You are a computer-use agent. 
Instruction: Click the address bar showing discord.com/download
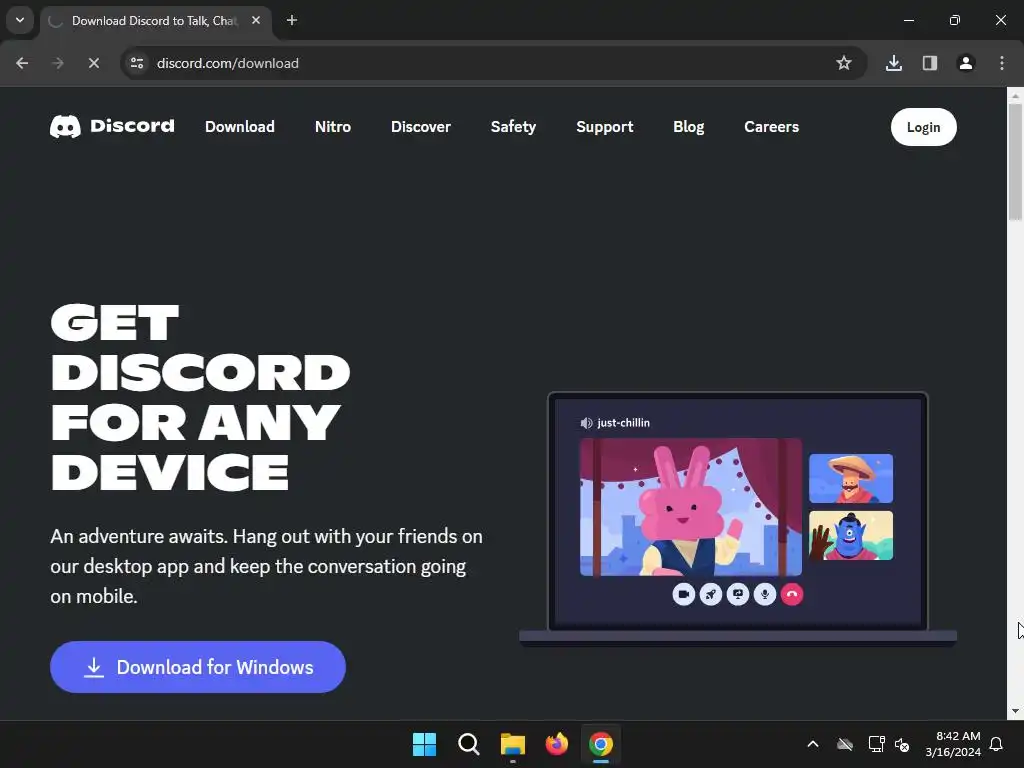(x=493, y=63)
